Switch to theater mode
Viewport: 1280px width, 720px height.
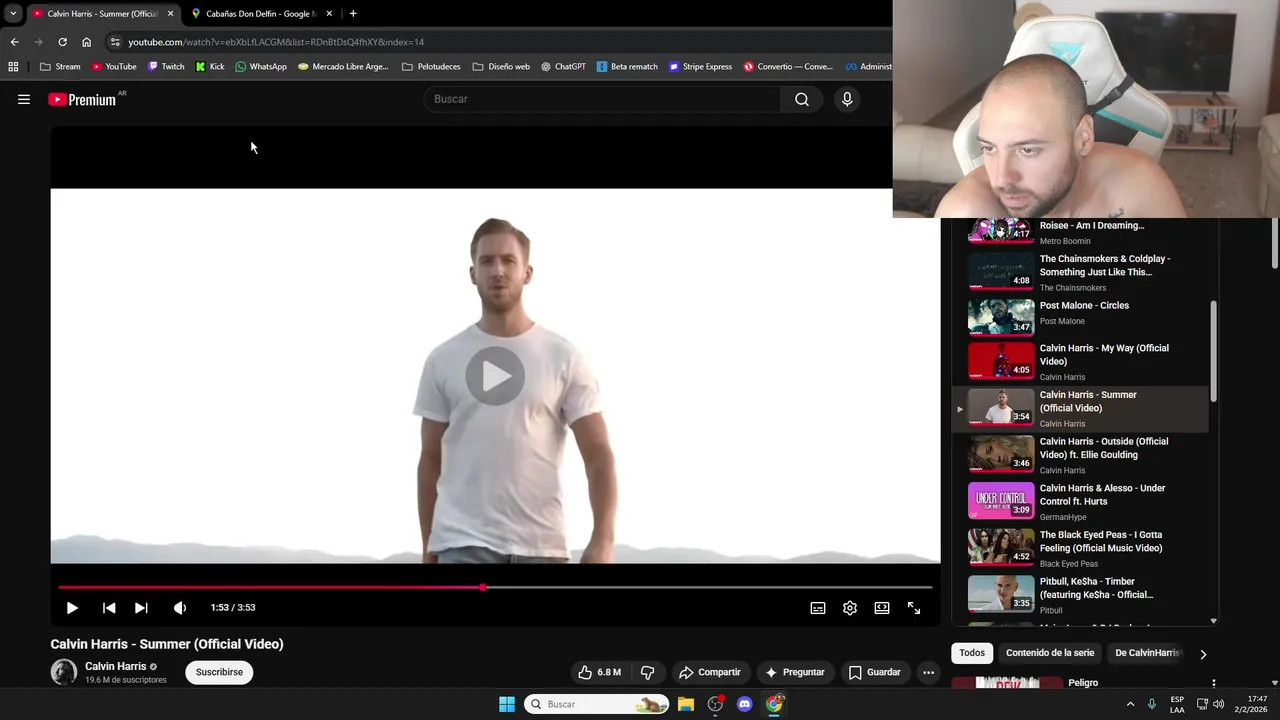pos(882,607)
